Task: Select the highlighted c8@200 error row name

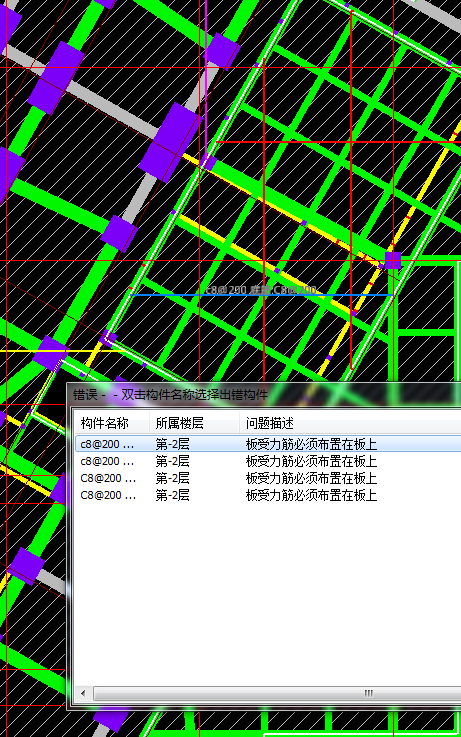Action: tap(107, 444)
